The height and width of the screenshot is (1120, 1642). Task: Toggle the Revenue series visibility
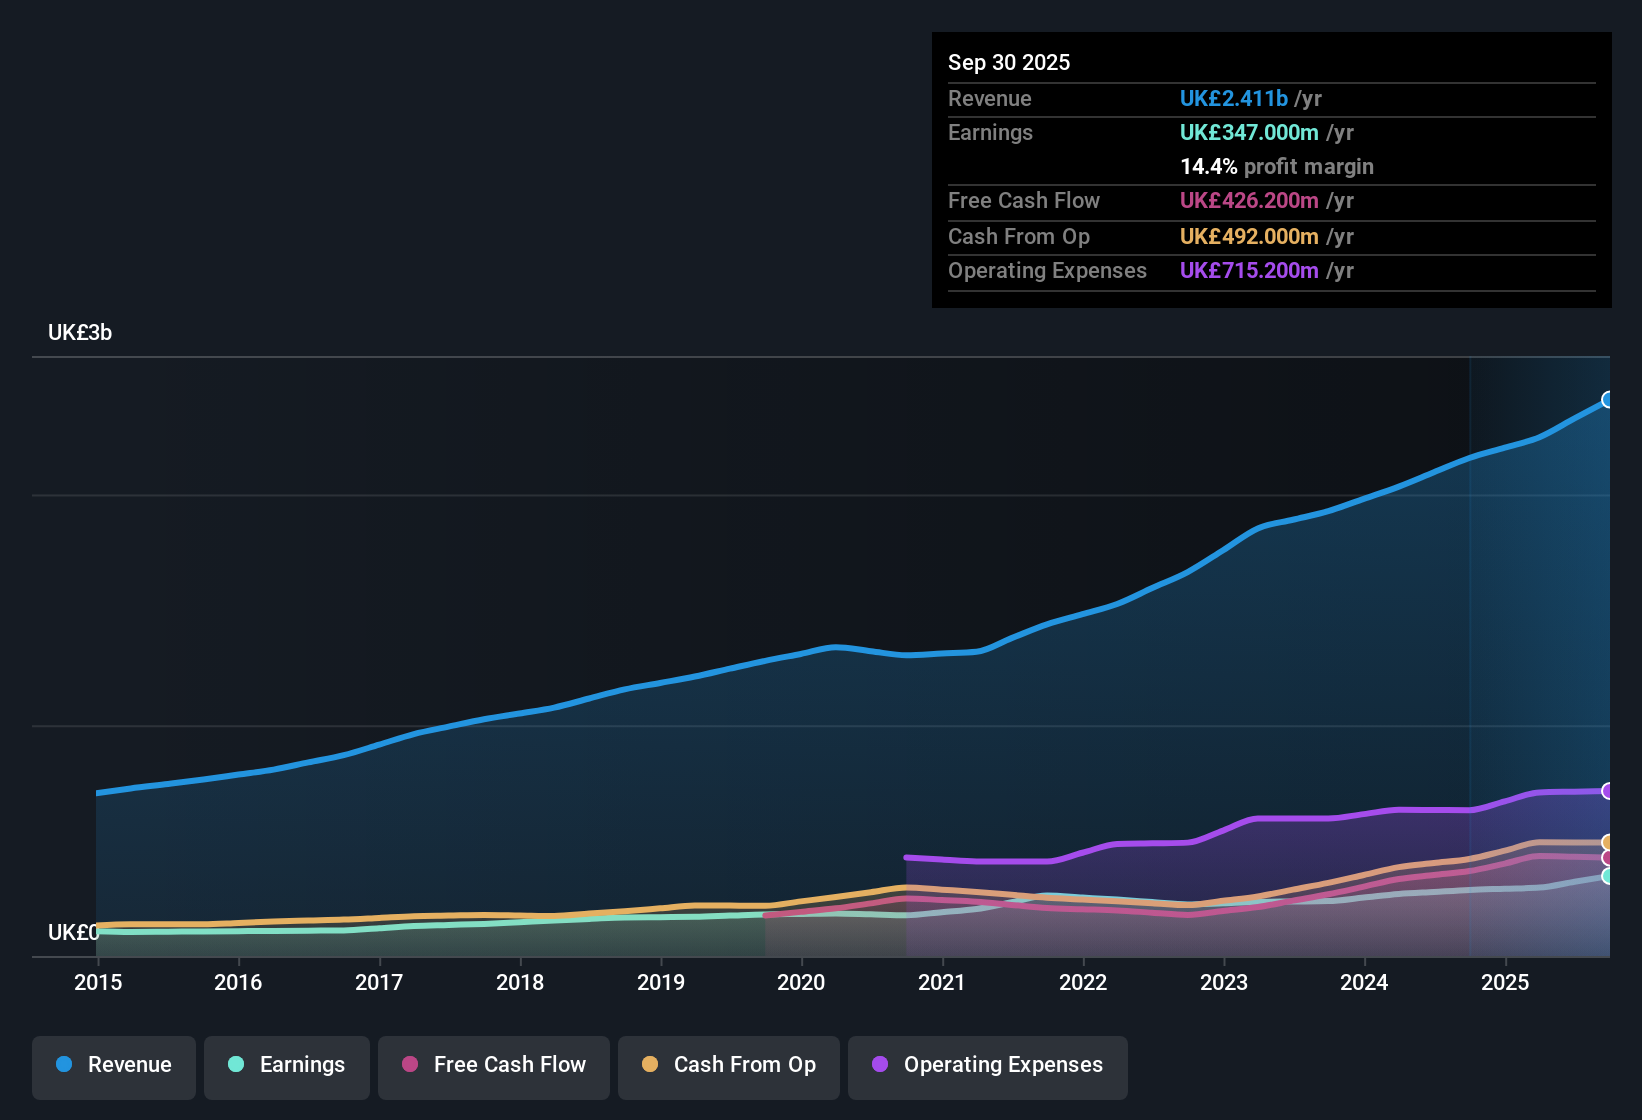(x=113, y=1065)
